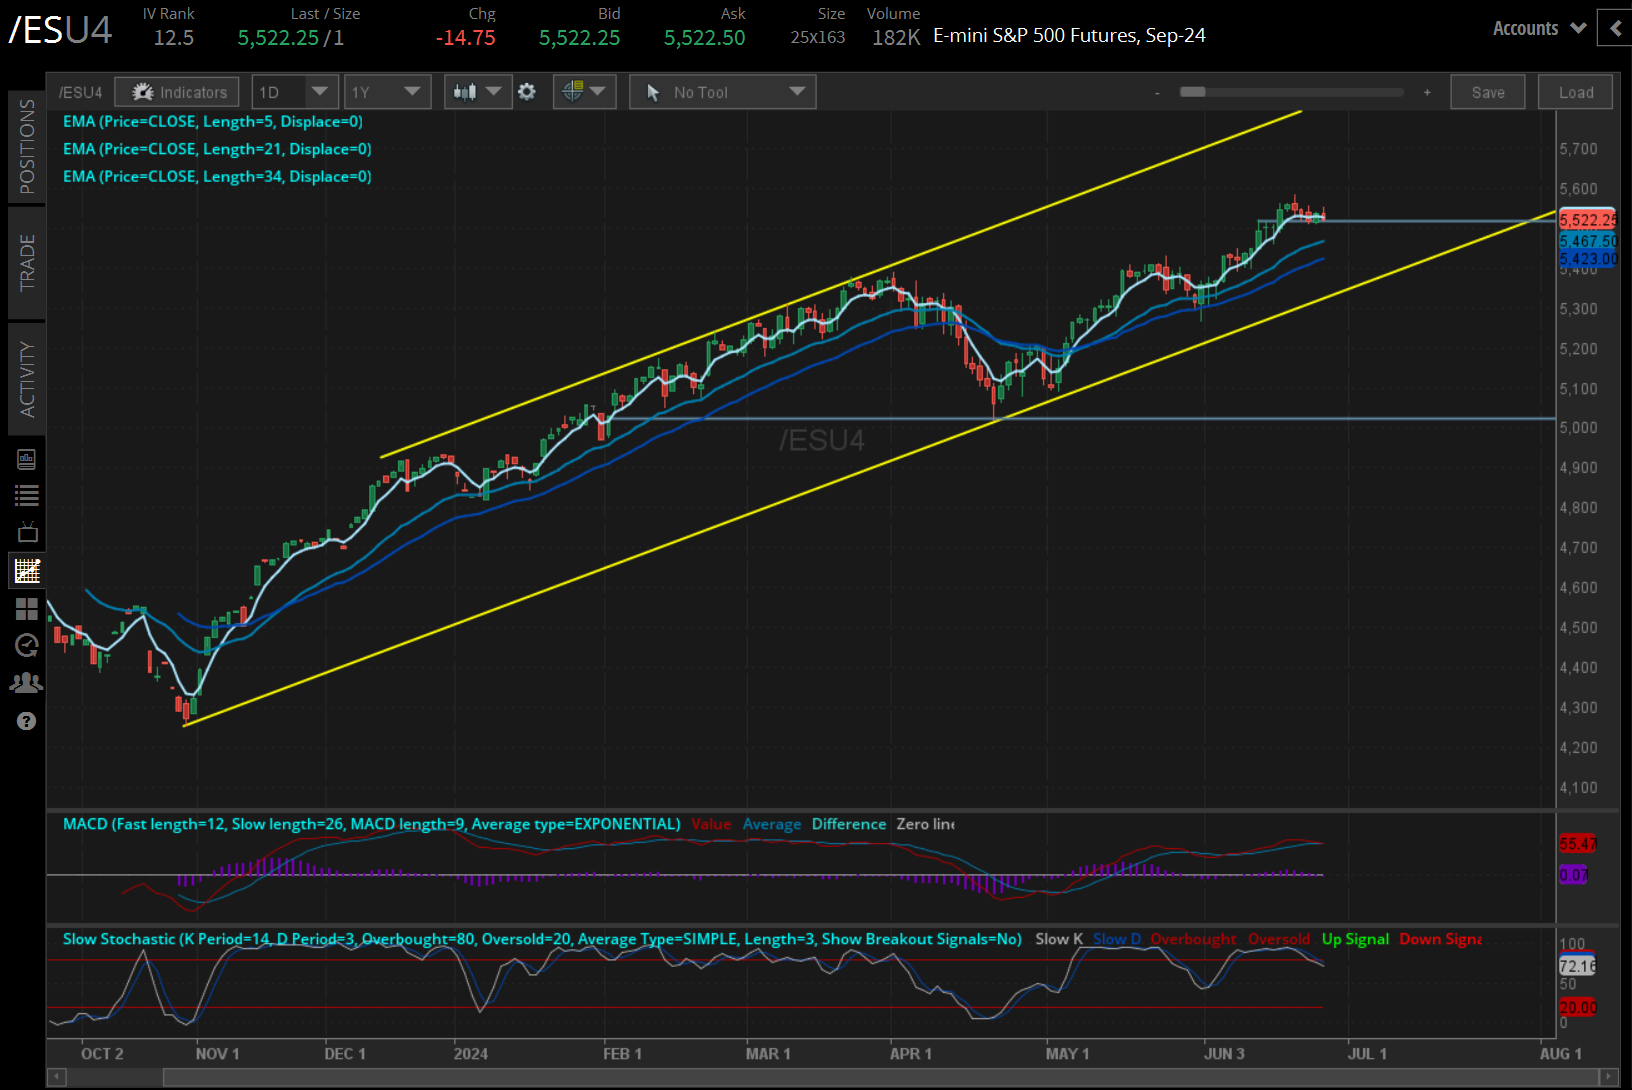This screenshot has height=1090, width=1632.
Task: Click the Overbought legend label
Action: [x=1193, y=939]
